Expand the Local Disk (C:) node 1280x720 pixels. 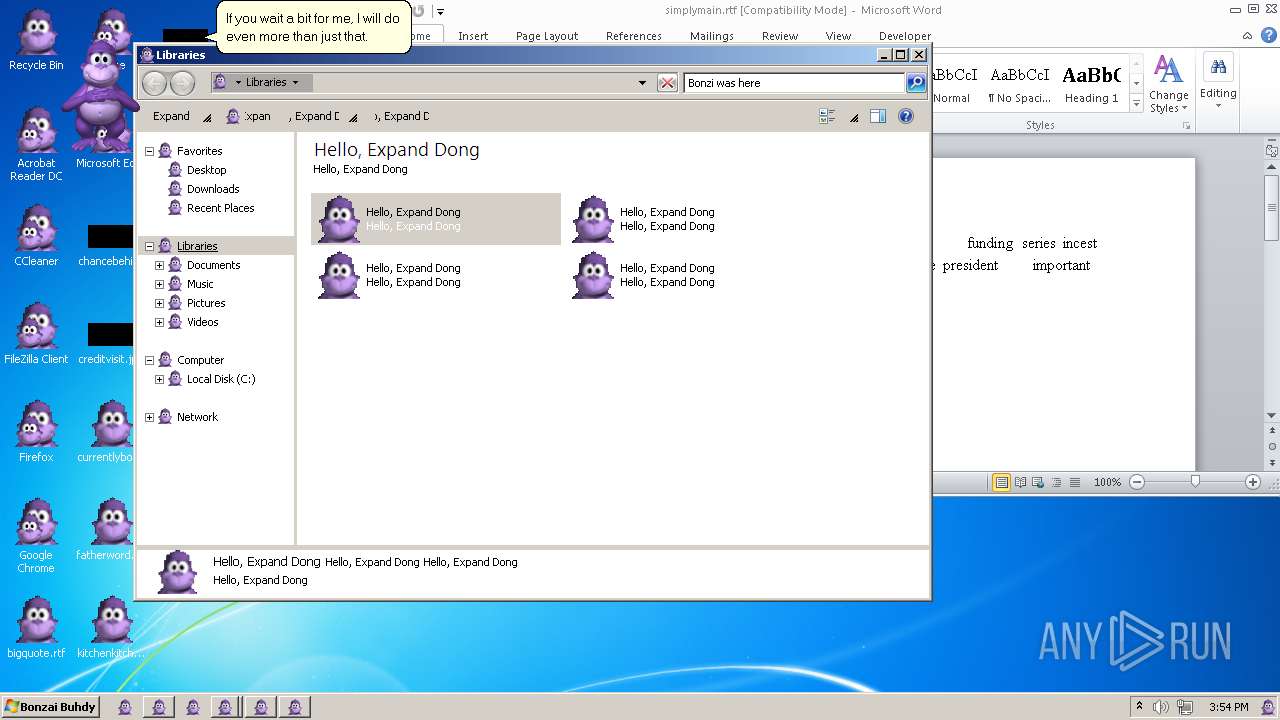tap(159, 379)
